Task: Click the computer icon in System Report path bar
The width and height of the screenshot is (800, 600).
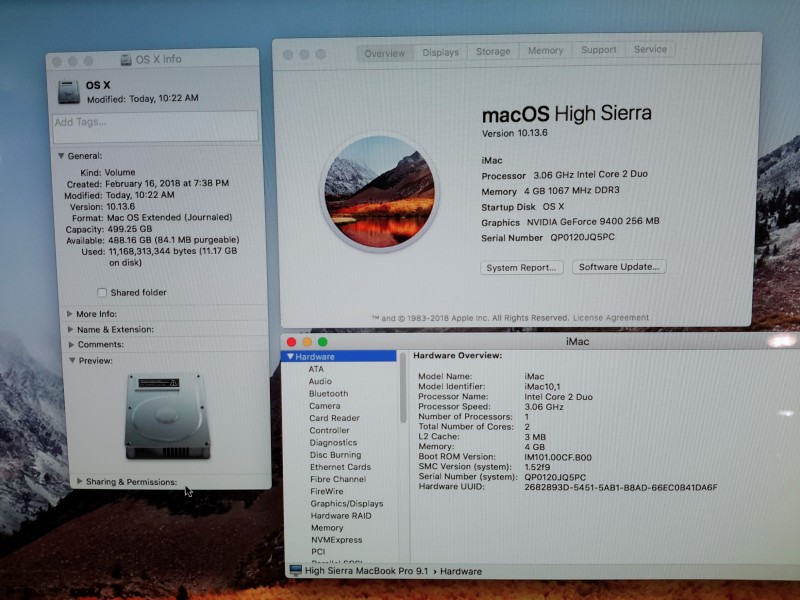Action: click(295, 570)
